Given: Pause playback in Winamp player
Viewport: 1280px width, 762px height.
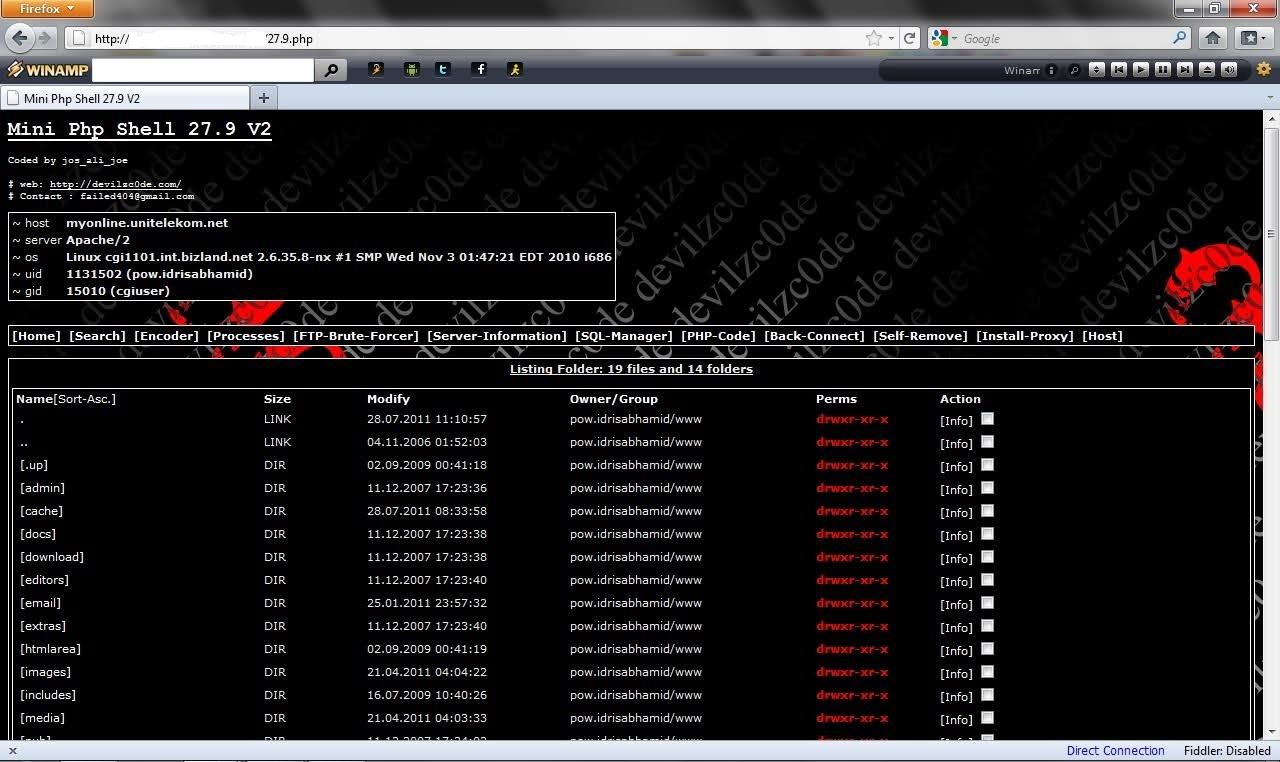Looking at the screenshot, I should (1163, 70).
